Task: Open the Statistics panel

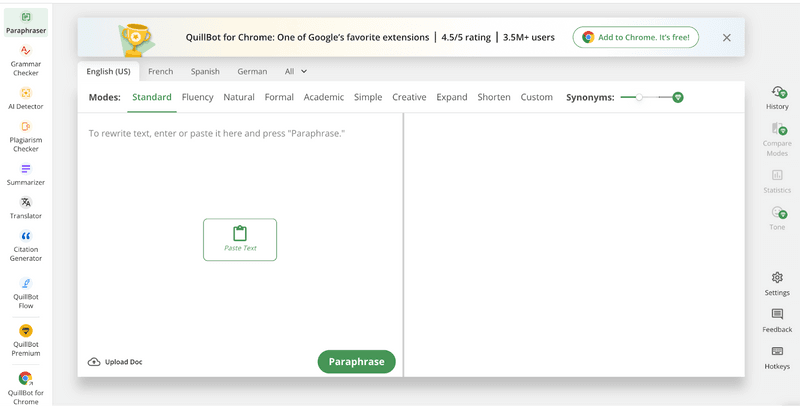Action: 777,181
